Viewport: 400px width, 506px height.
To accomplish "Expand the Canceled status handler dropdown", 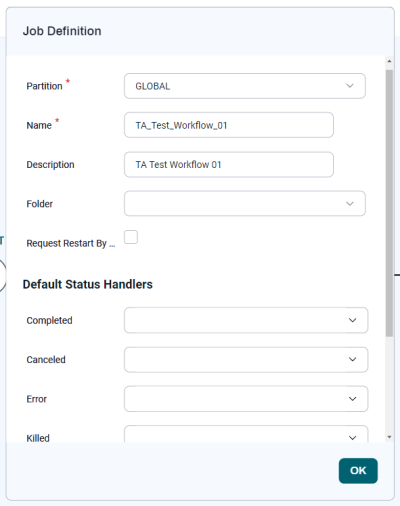I will click(246, 360).
